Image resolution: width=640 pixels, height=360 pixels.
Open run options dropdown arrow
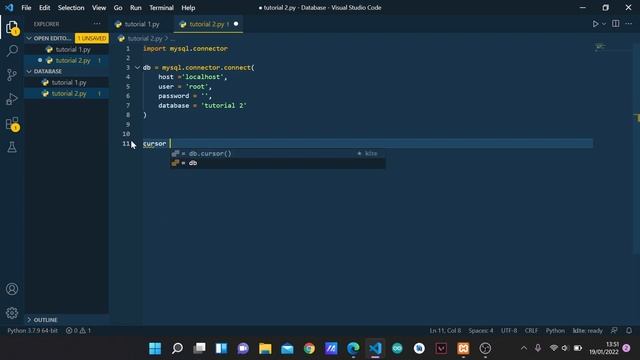click(604, 24)
